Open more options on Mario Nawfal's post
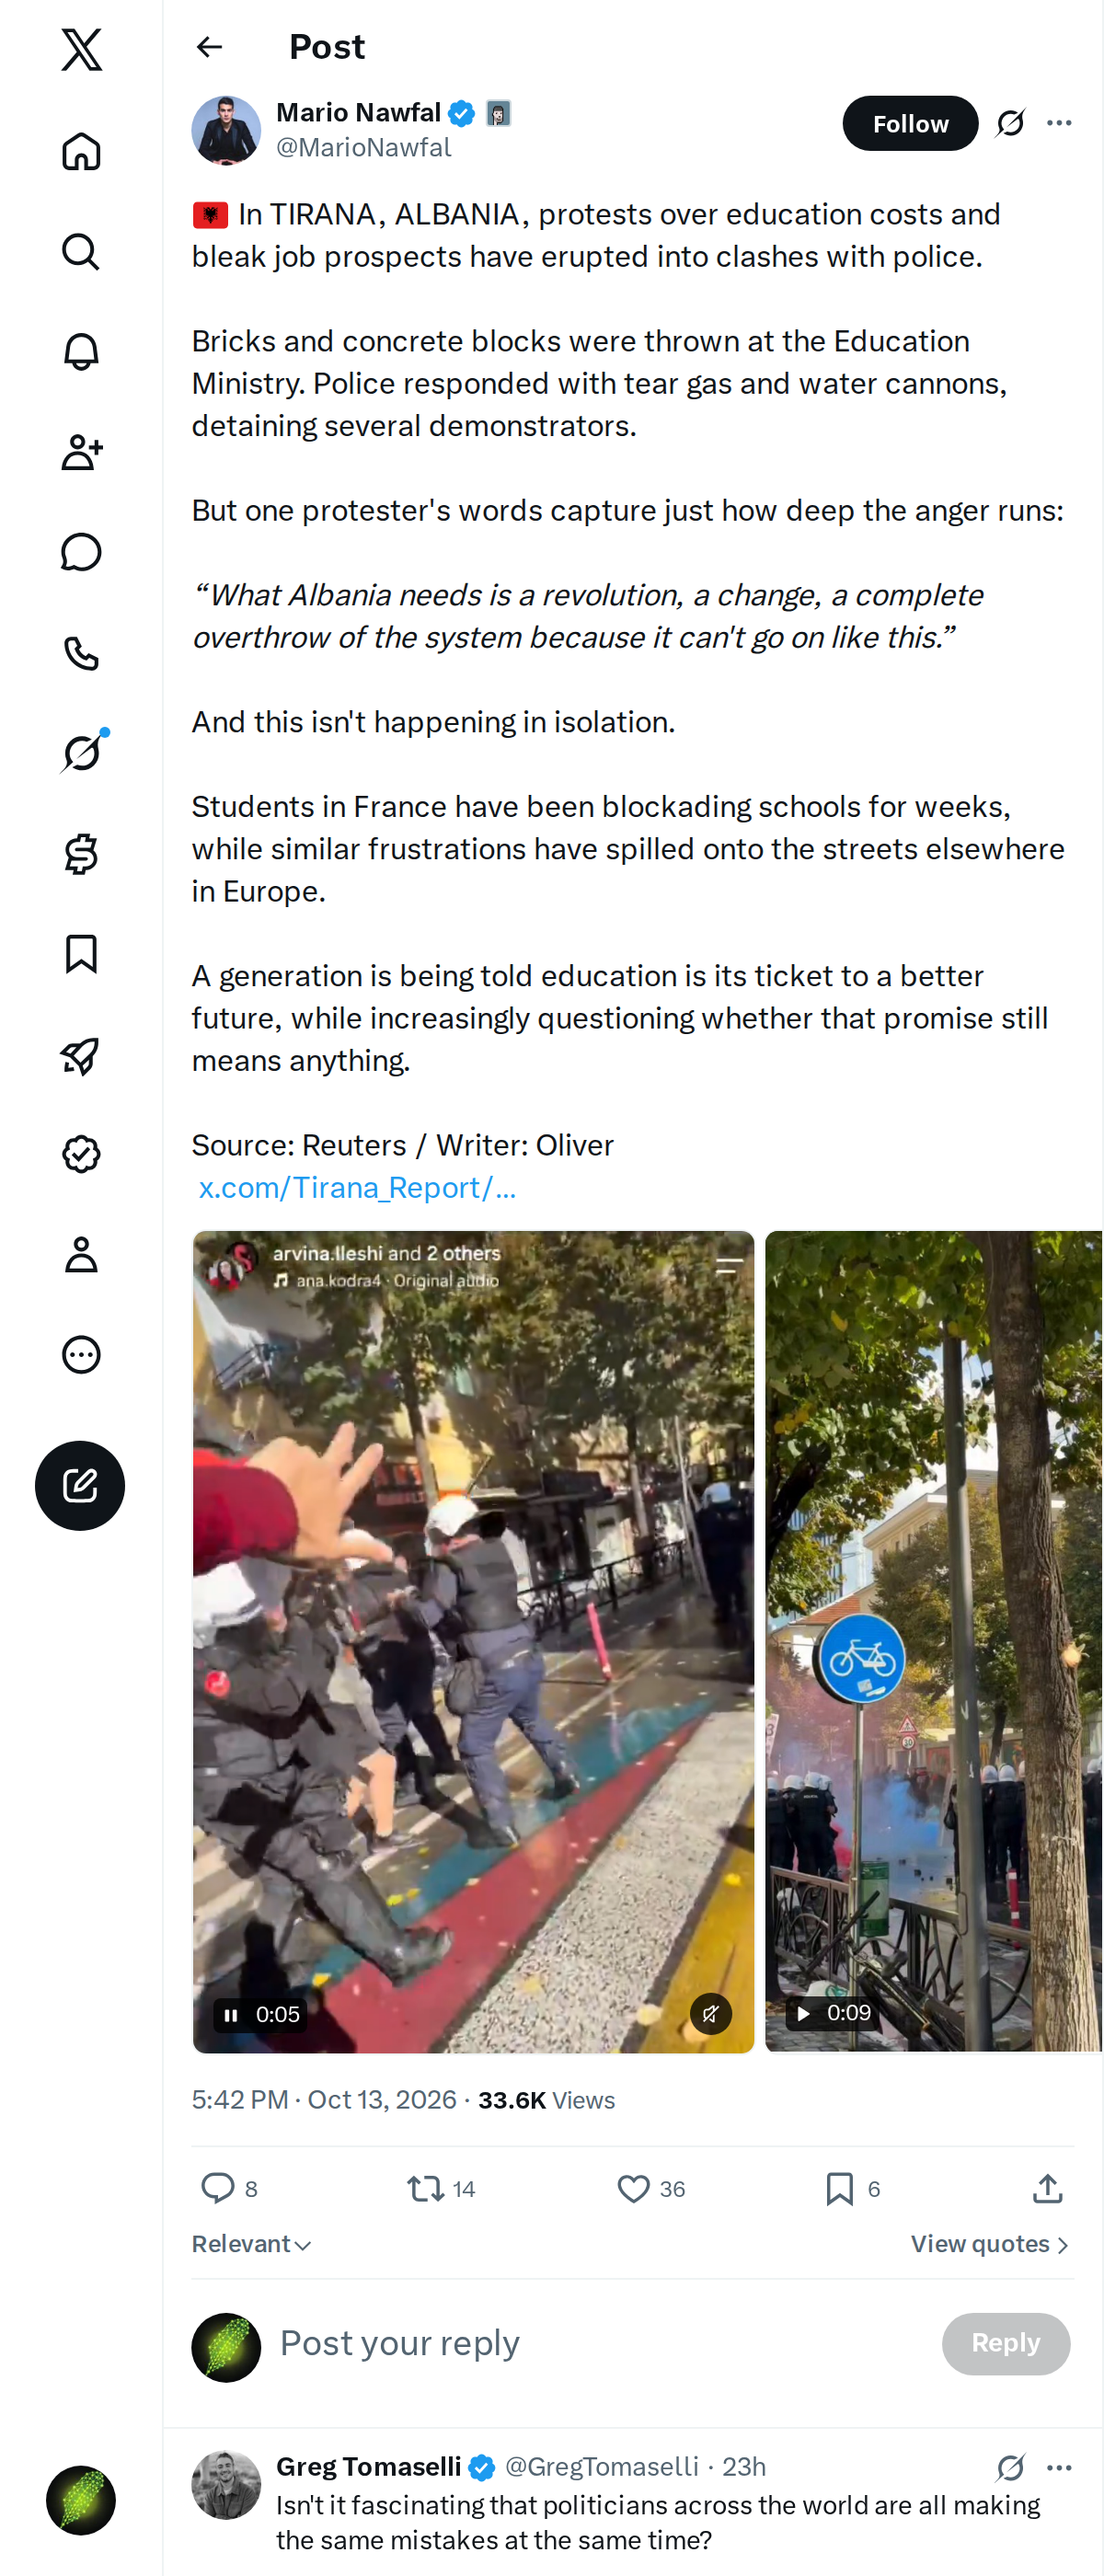This screenshot has height=2576, width=1104. tap(1059, 123)
